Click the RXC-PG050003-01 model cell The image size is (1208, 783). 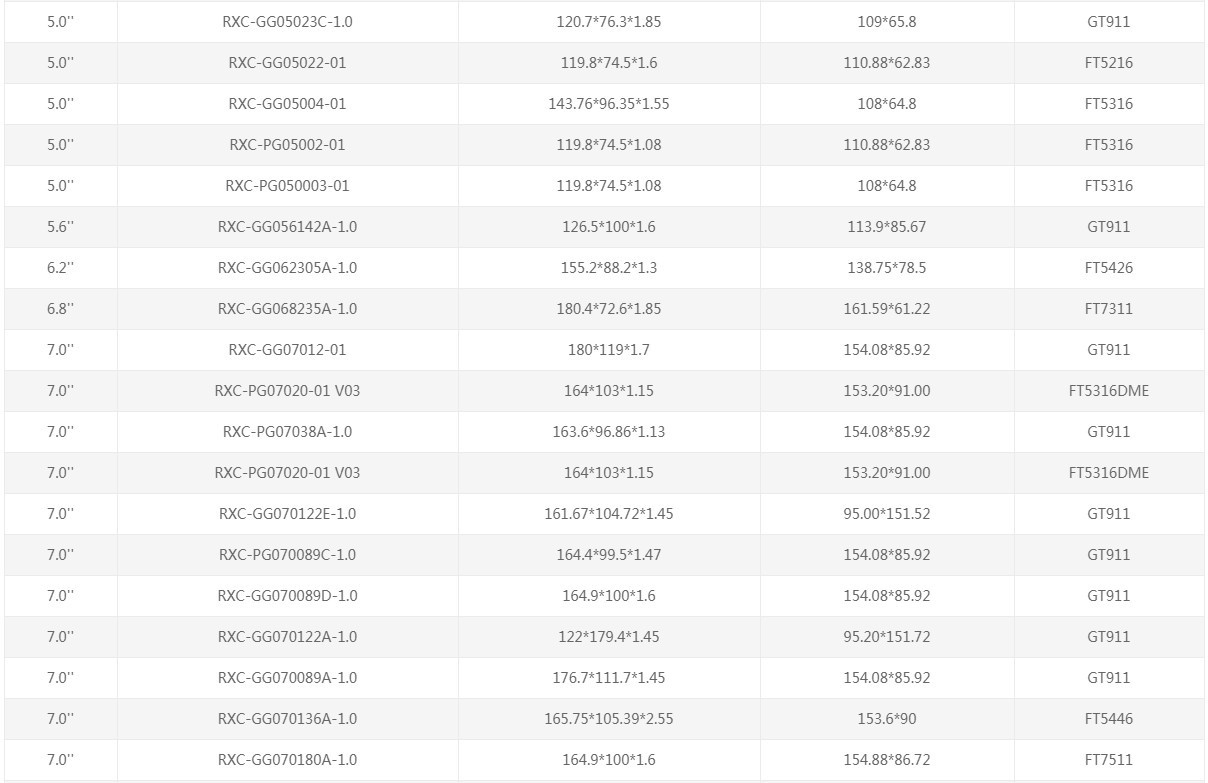287,186
